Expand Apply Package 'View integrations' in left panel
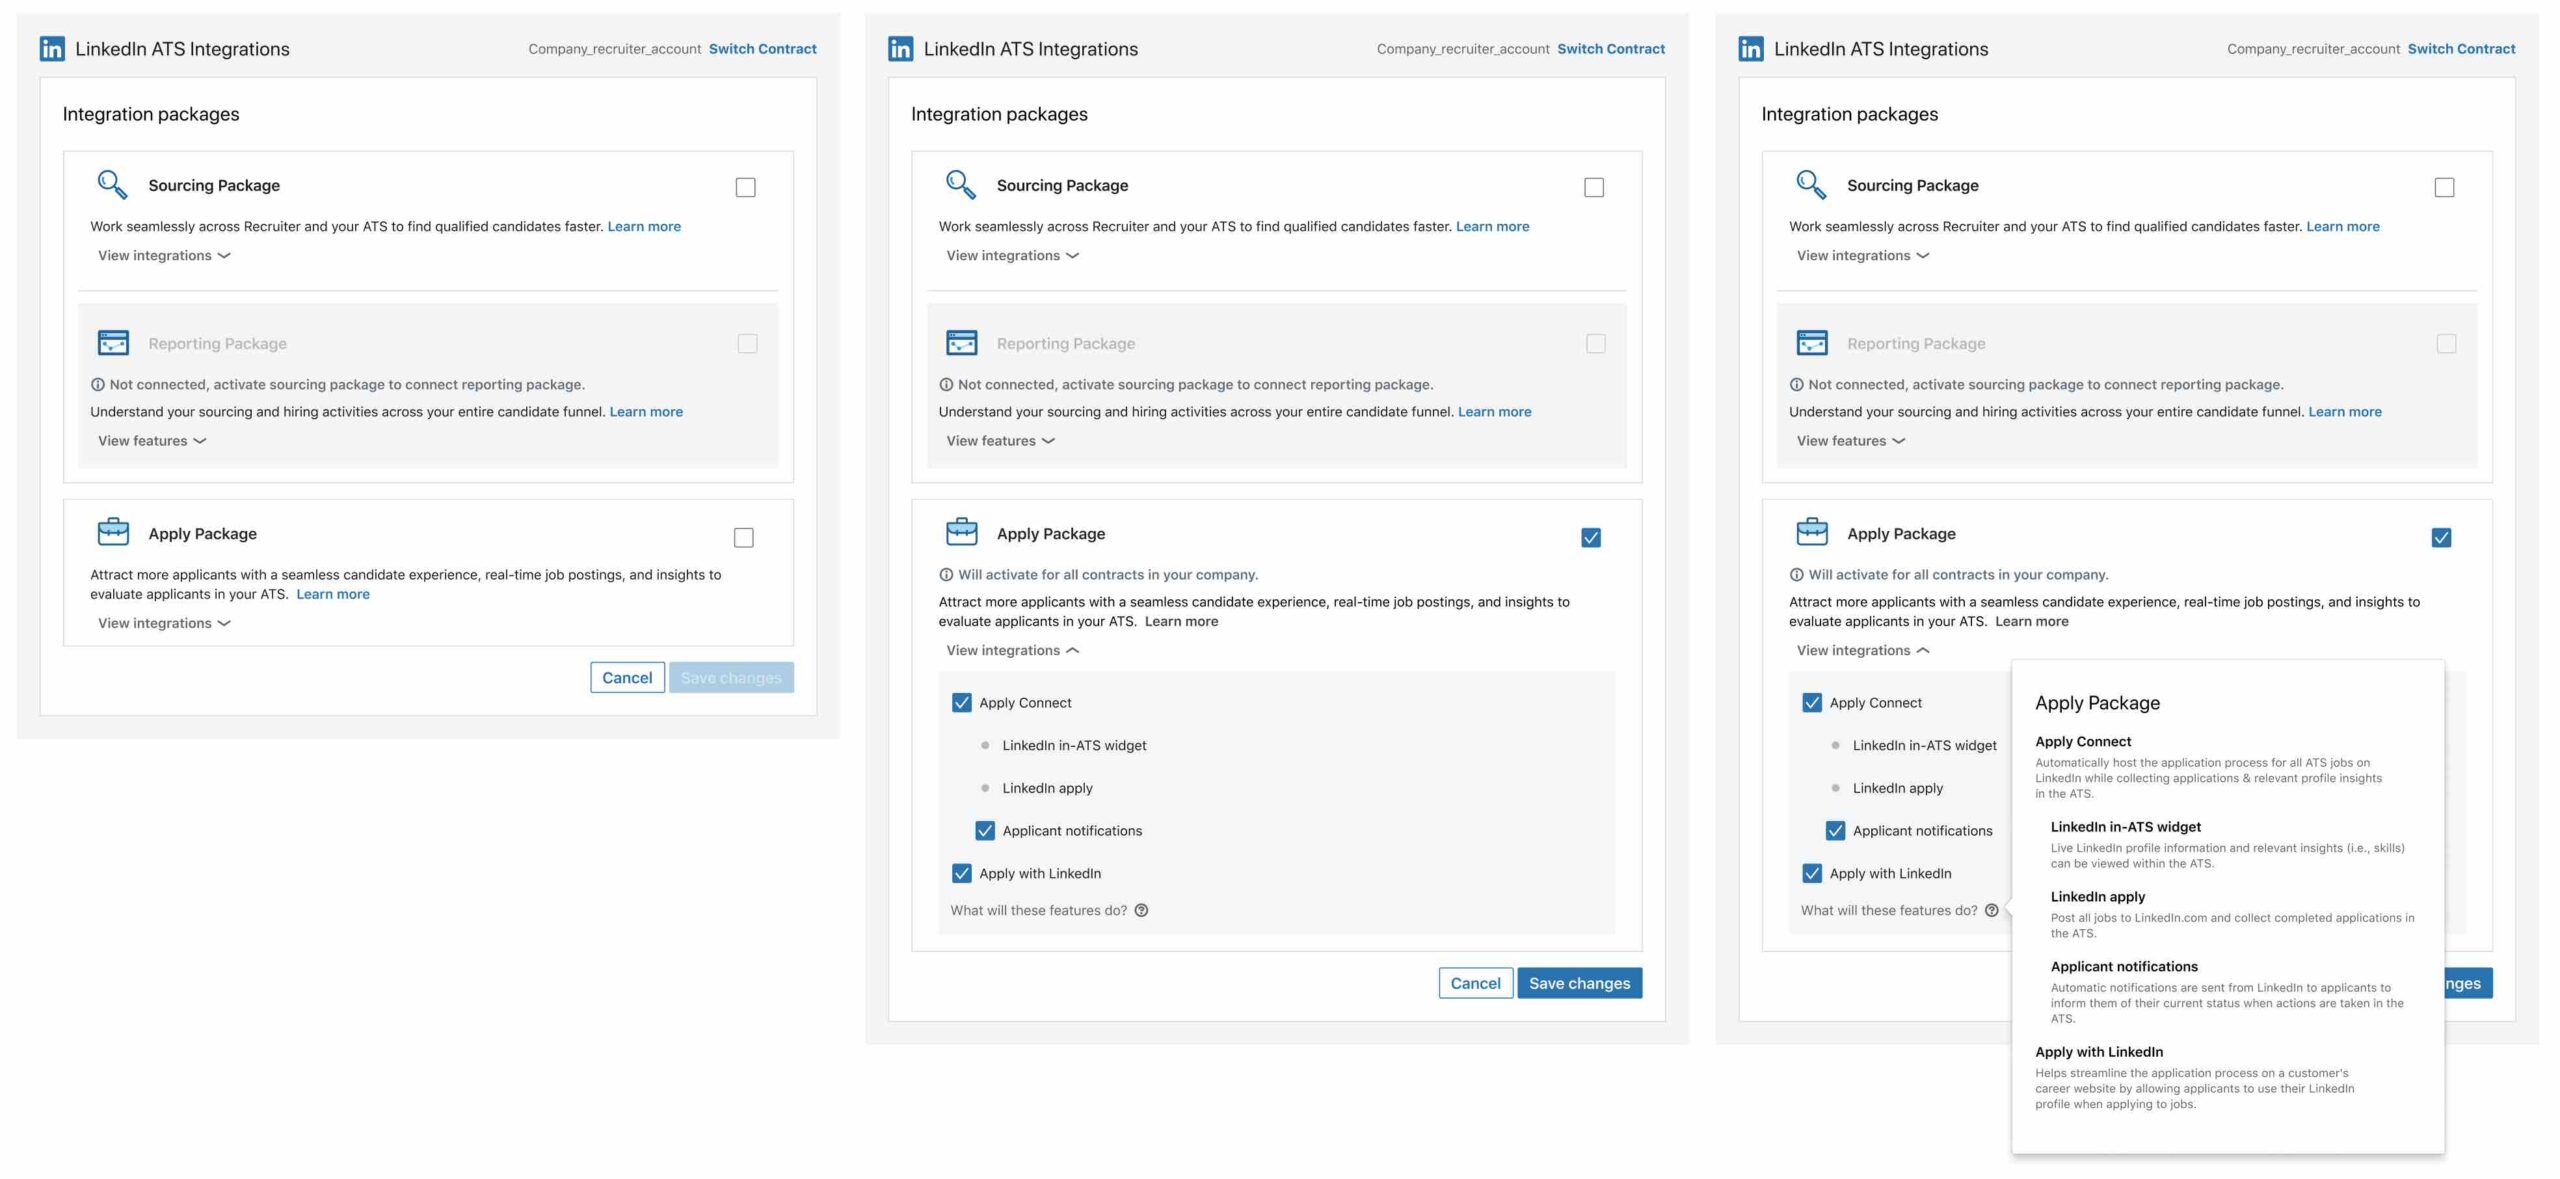This screenshot has height=1179, width=2560. tap(164, 624)
